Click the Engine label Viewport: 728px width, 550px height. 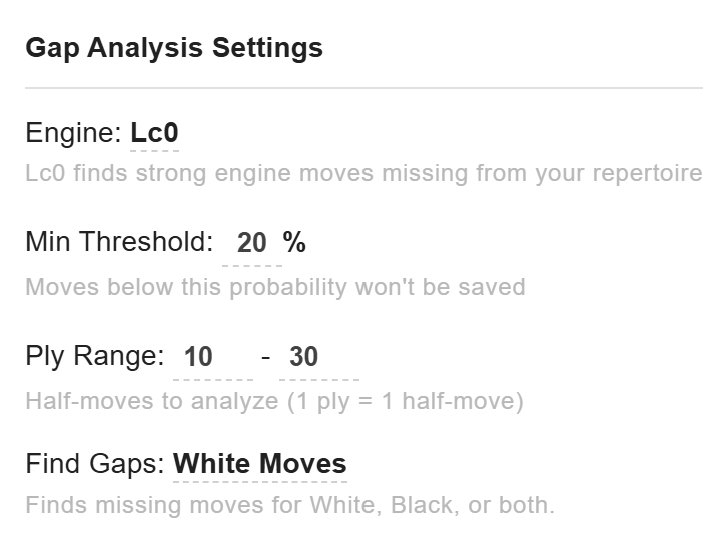coord(73,134)
